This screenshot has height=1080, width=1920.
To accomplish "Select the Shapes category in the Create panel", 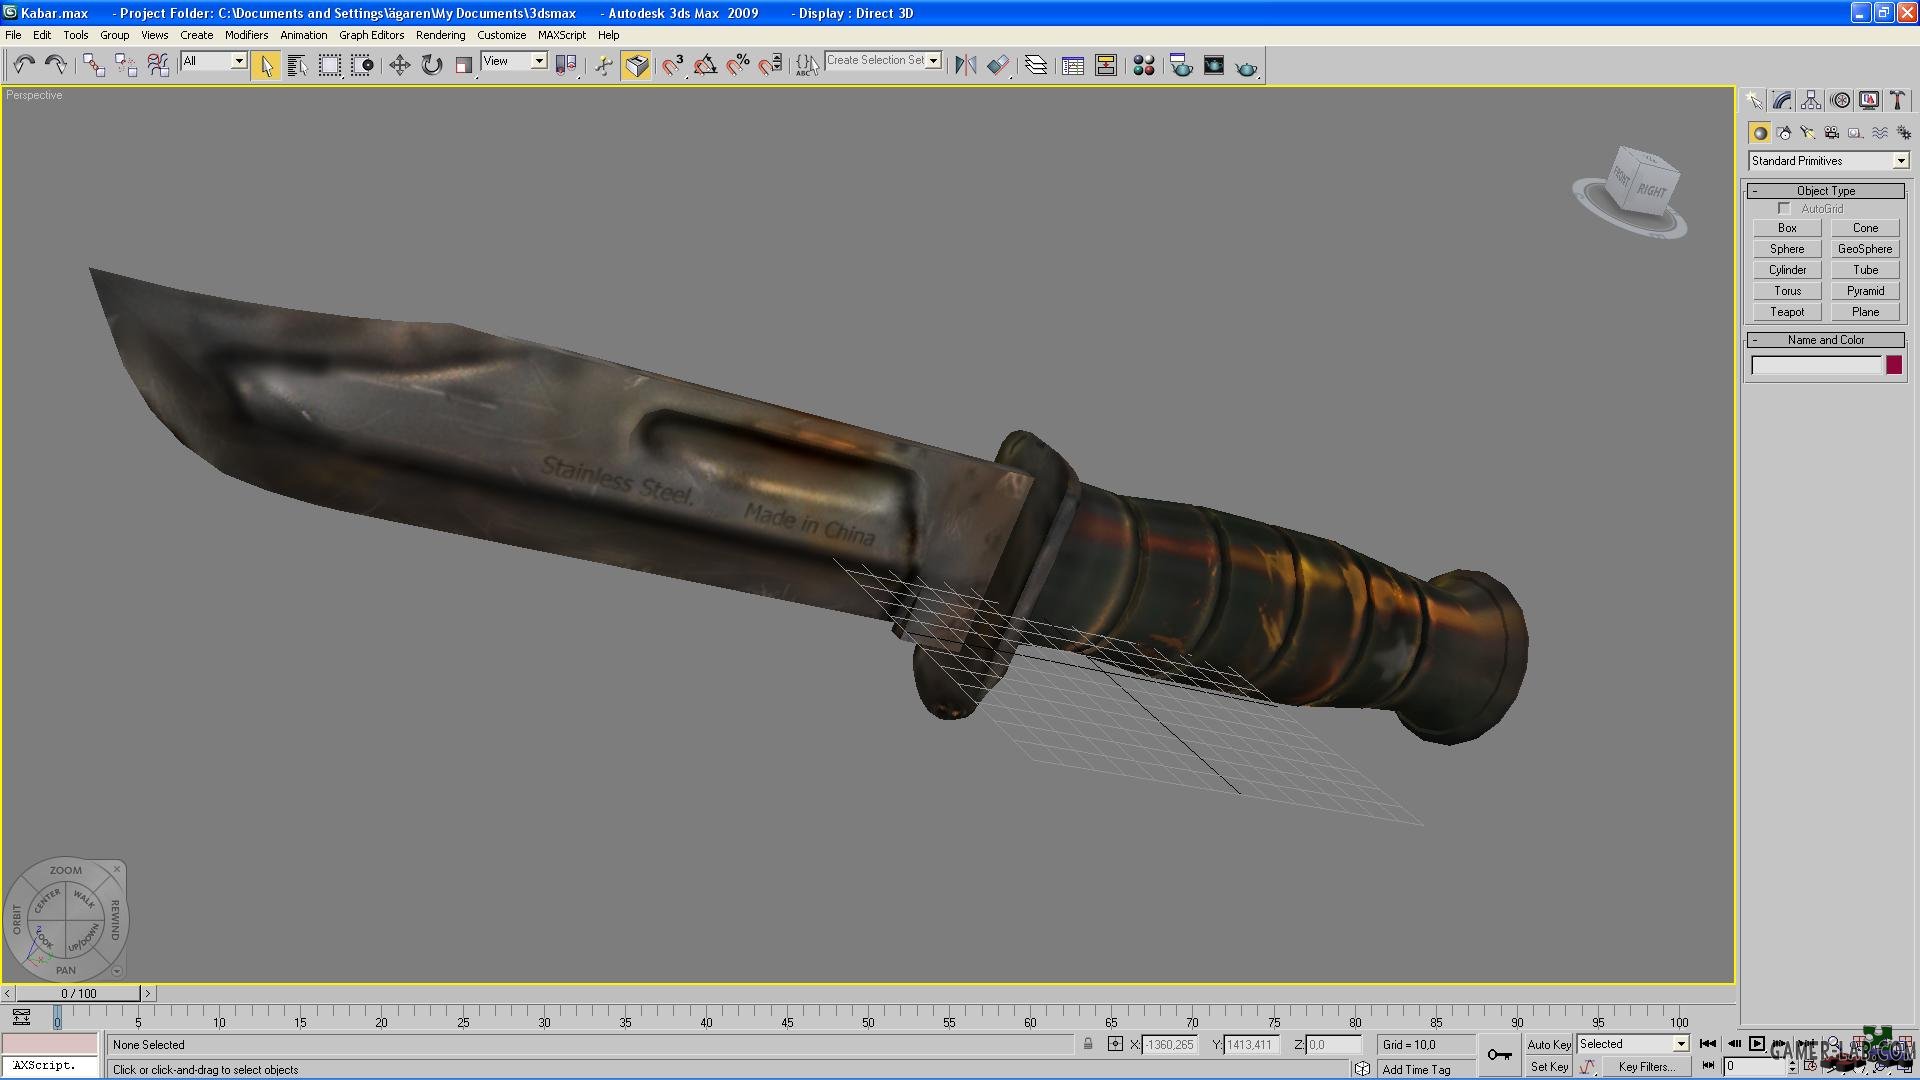I will 1784,133.
